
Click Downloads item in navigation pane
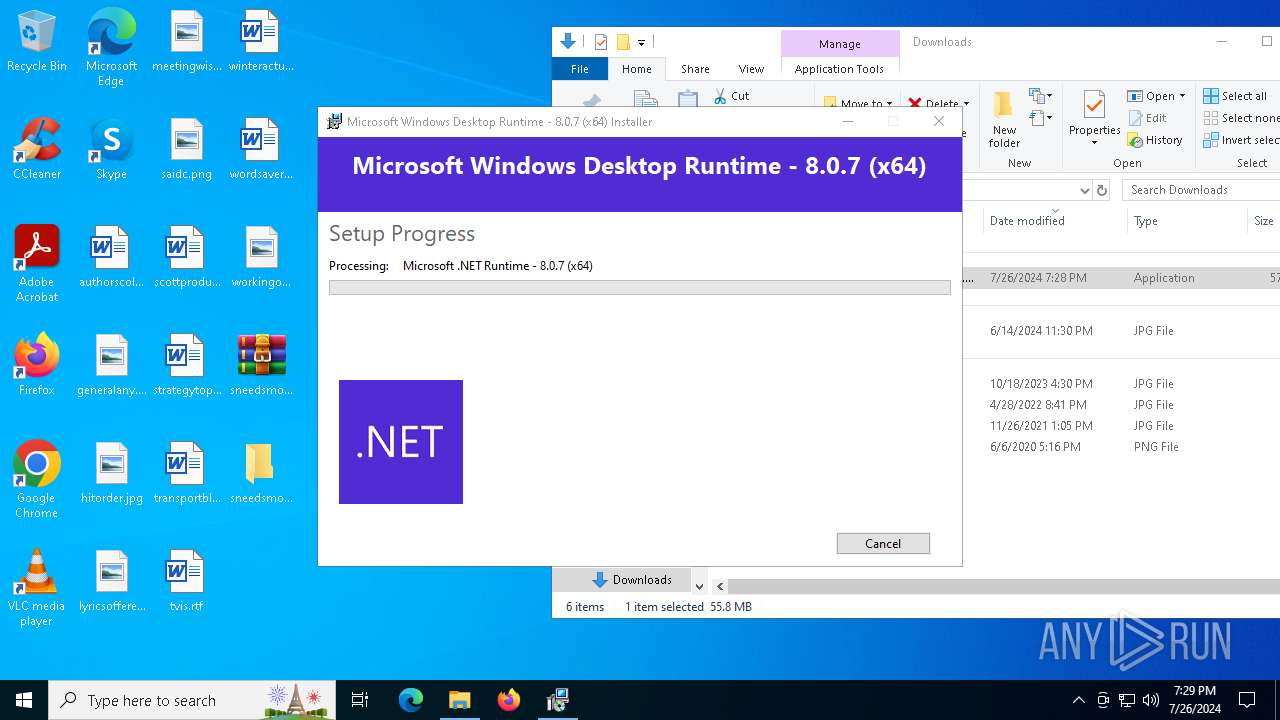(x=631, y=580)
